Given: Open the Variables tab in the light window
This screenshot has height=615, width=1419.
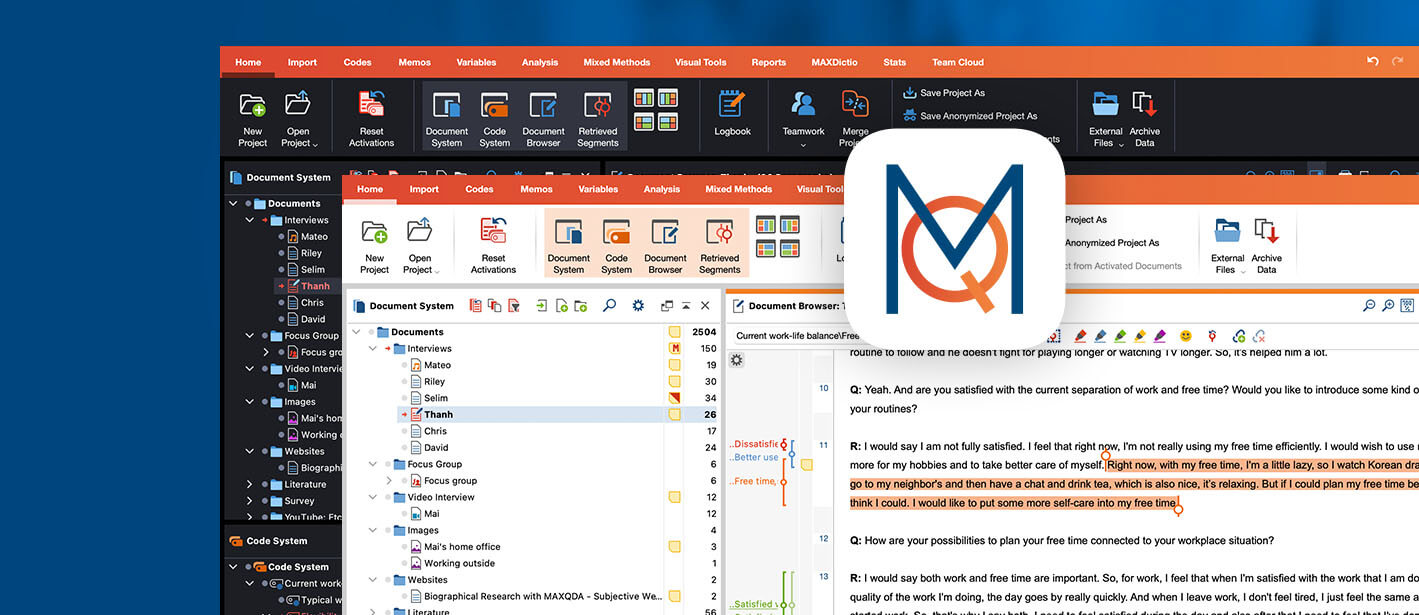Looking at the screenshot, I should tap(598, 189).
